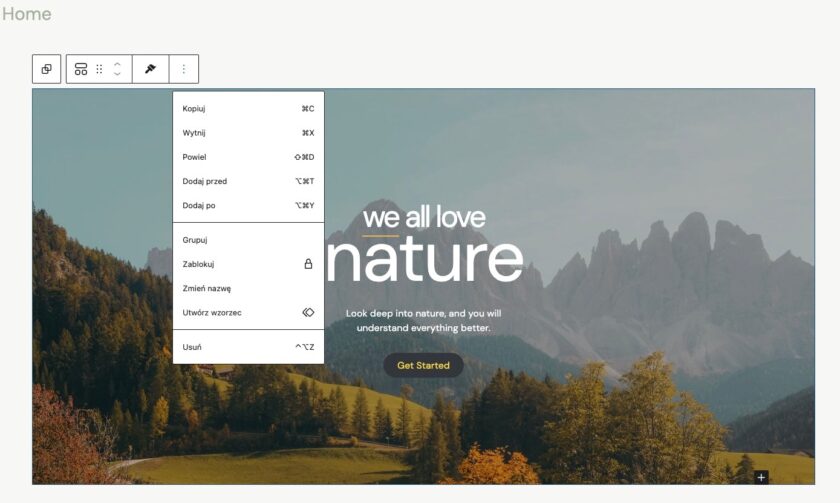Click the lock icon beside Zablokuj
The image size is (840, 503).
click(x=308, y=264)
